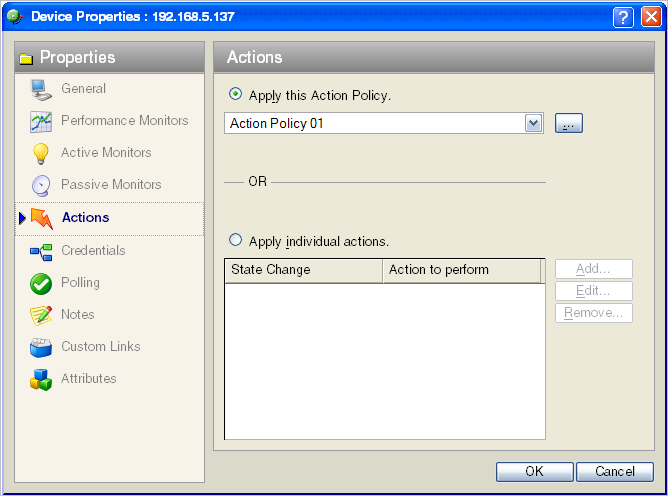668x496 pixels.
Task: Open the General properties page
Action: 83,89
